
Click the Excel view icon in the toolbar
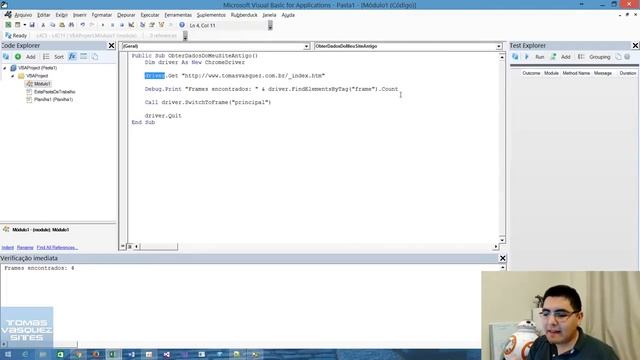[8, 25]
